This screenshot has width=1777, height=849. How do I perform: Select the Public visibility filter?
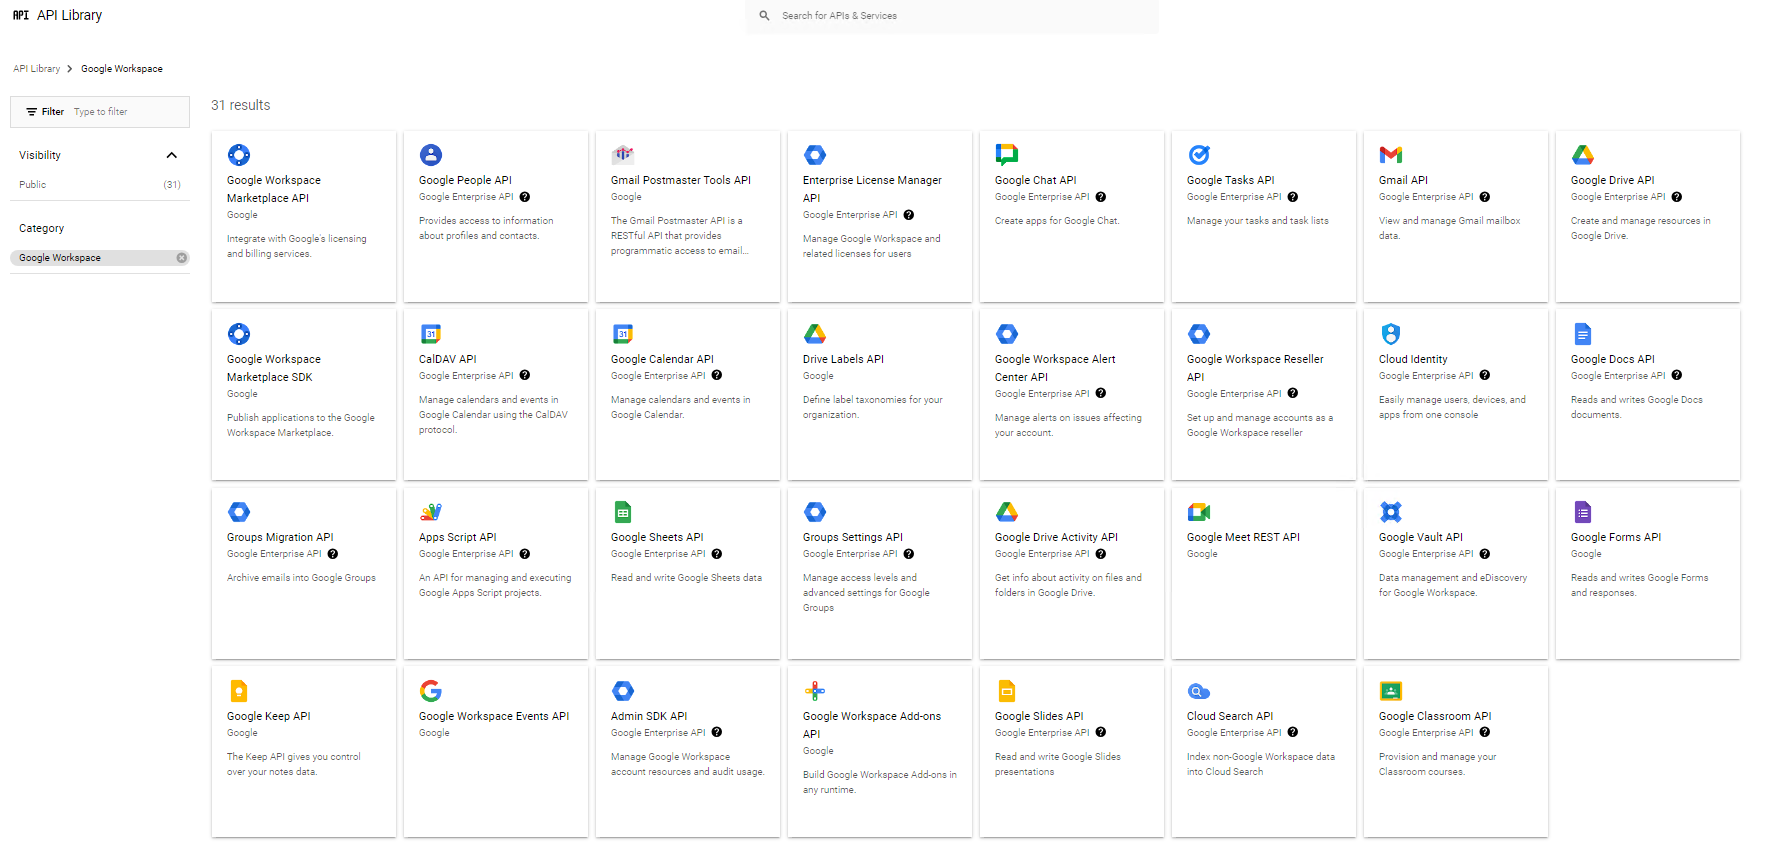(33, 185)
